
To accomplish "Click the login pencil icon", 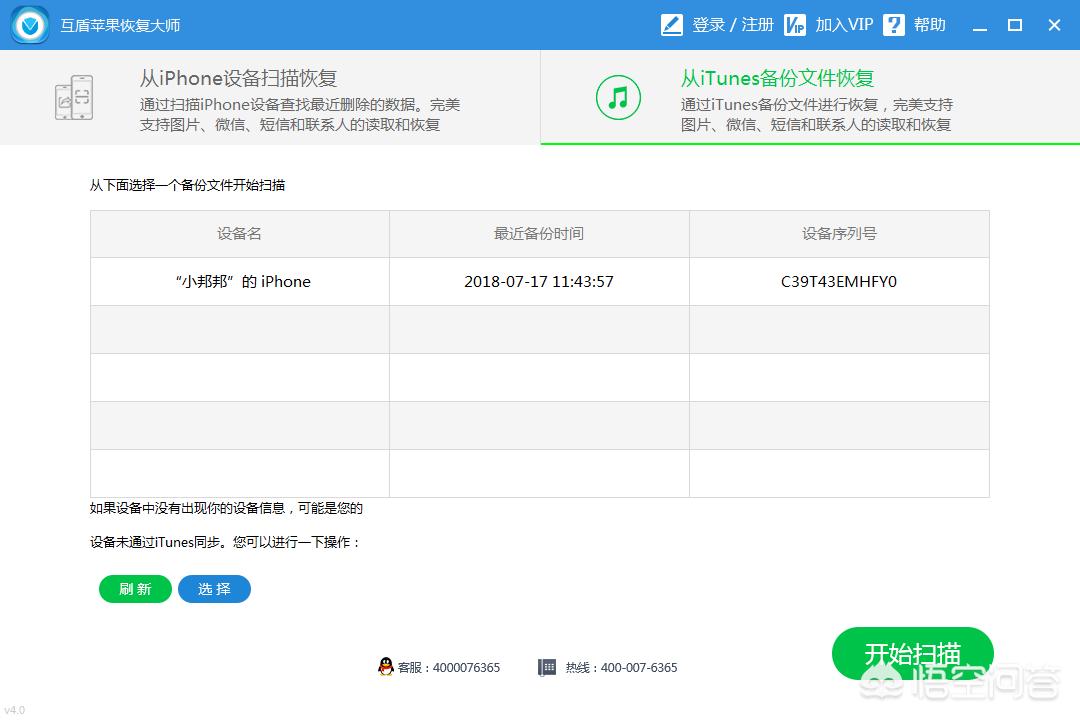I will pyautogui.click(x=672, y=25).
